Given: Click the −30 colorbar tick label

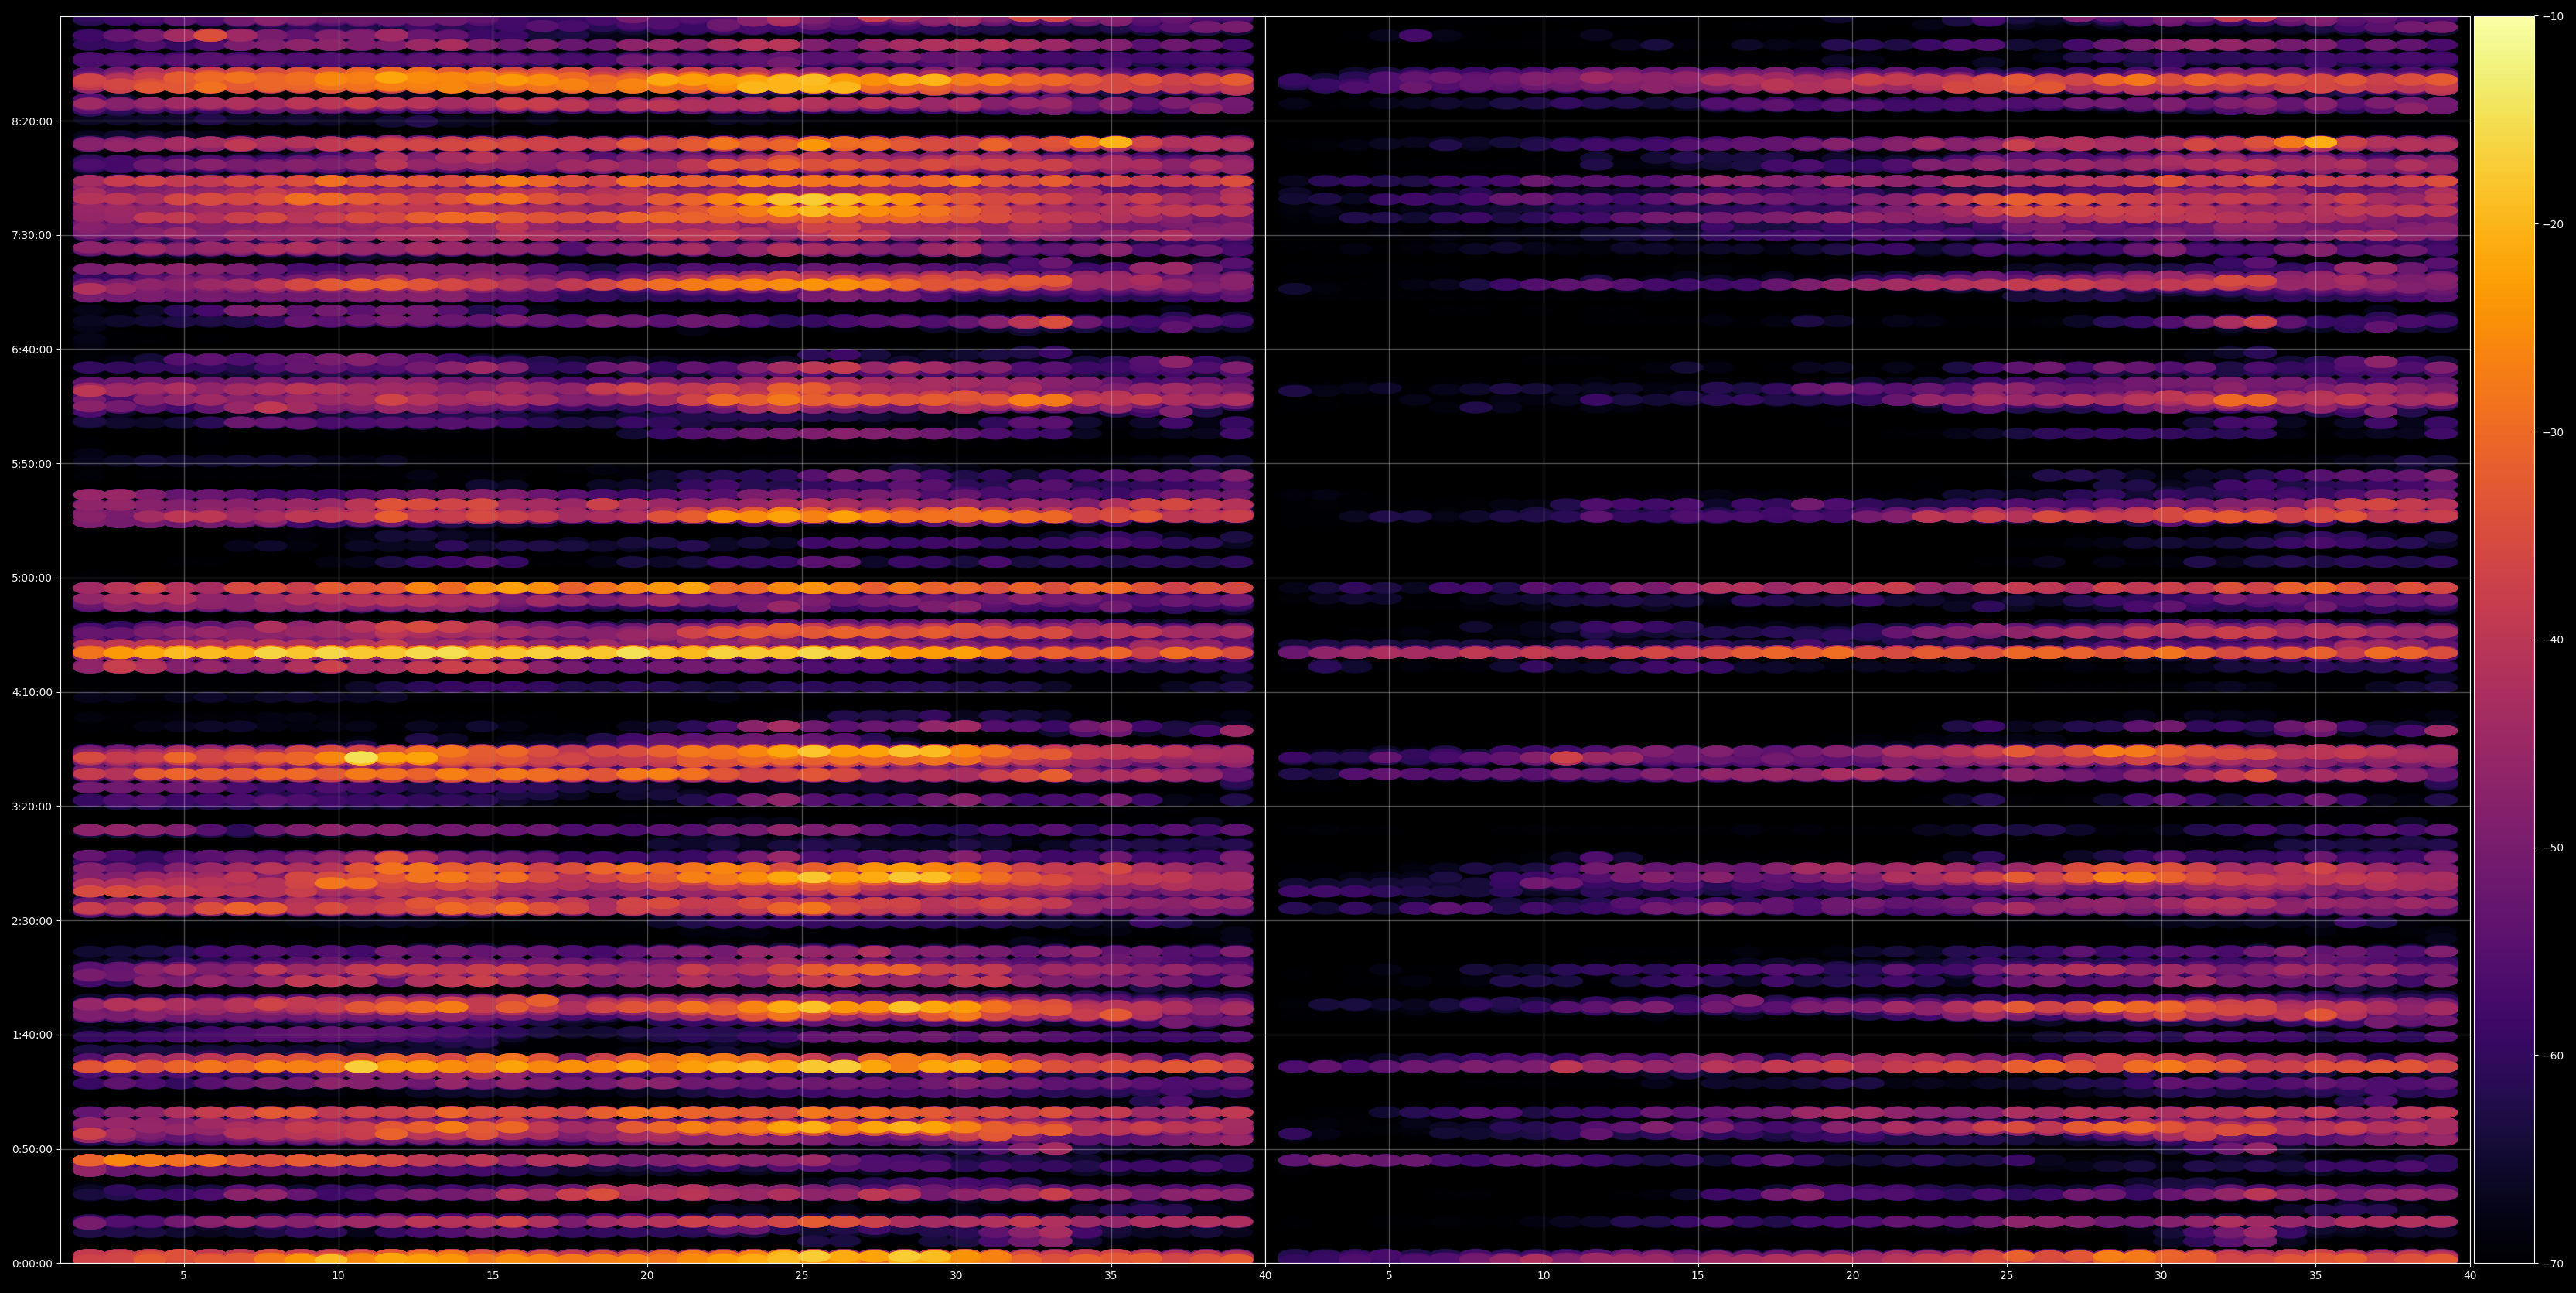Looking at the screenshot, I should click(2553, 432).
